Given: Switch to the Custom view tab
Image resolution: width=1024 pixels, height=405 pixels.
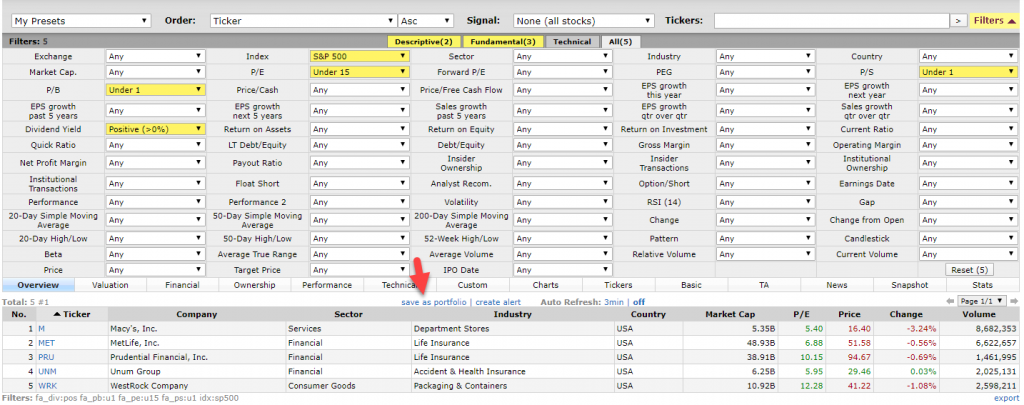Looking at the screenshot, I should tap(473, 285).
